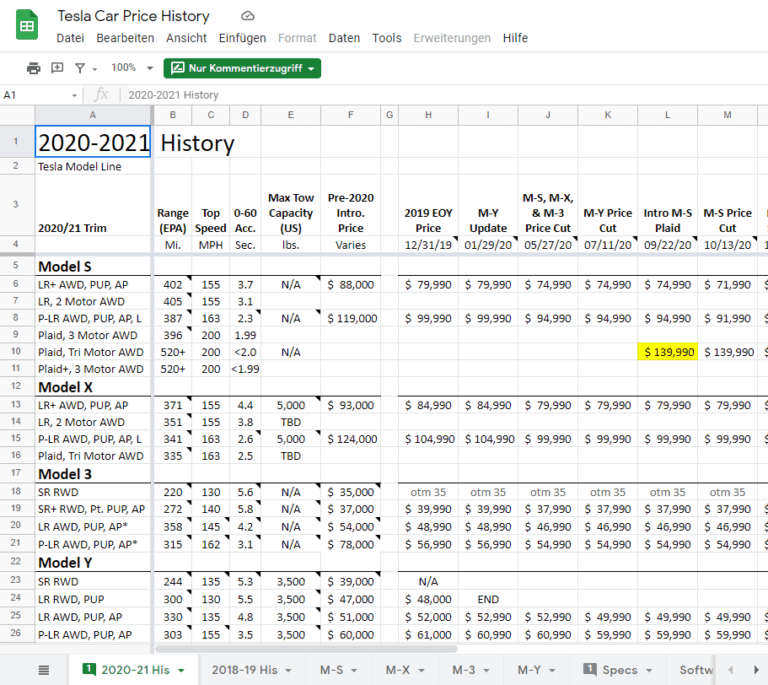Click the filter funnel icon
This screenshot has width=768, height=685.
tap(80, 68)
